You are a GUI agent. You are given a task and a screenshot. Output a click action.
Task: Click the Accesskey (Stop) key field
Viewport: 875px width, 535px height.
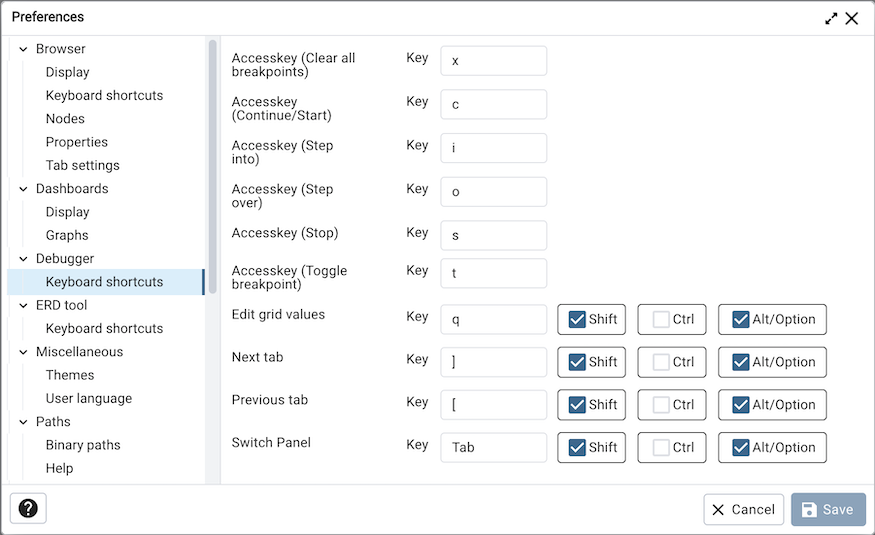(493, 235)
